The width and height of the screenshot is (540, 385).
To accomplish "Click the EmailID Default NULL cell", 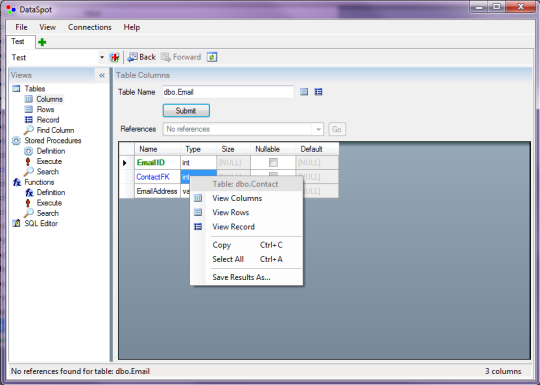I will pyautogui.click(x=317, y=163).
